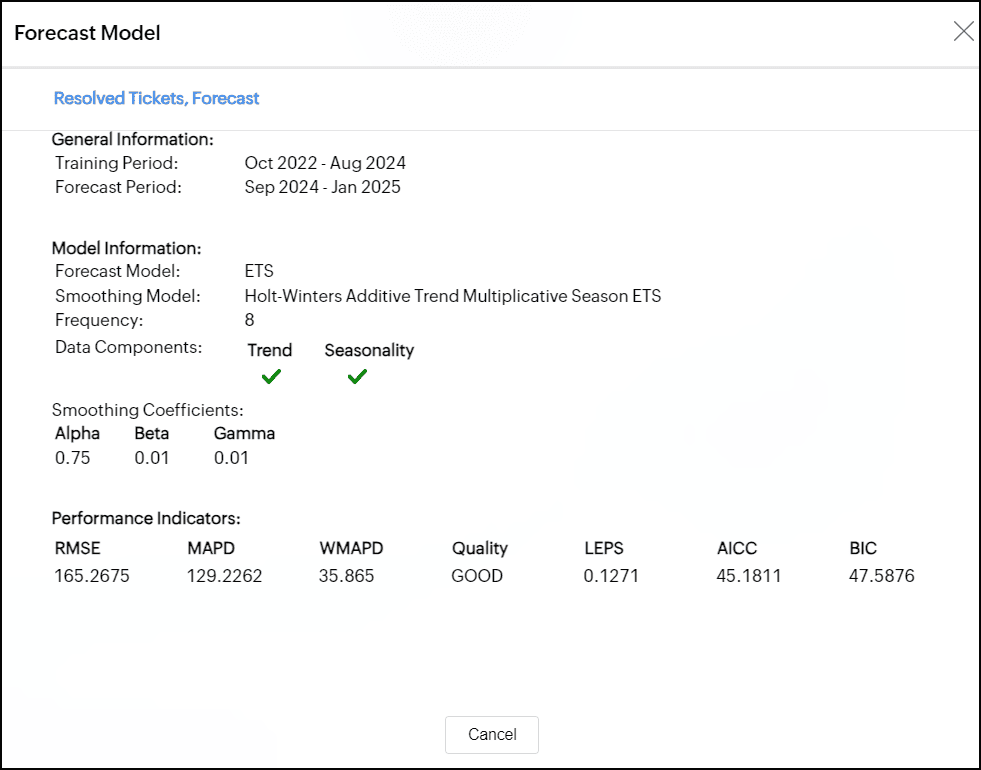The height and width of the screenshot is (770, 981).
Task: Close the Forecast Model dialog with the X icon
Action: [x=963, y=32]
